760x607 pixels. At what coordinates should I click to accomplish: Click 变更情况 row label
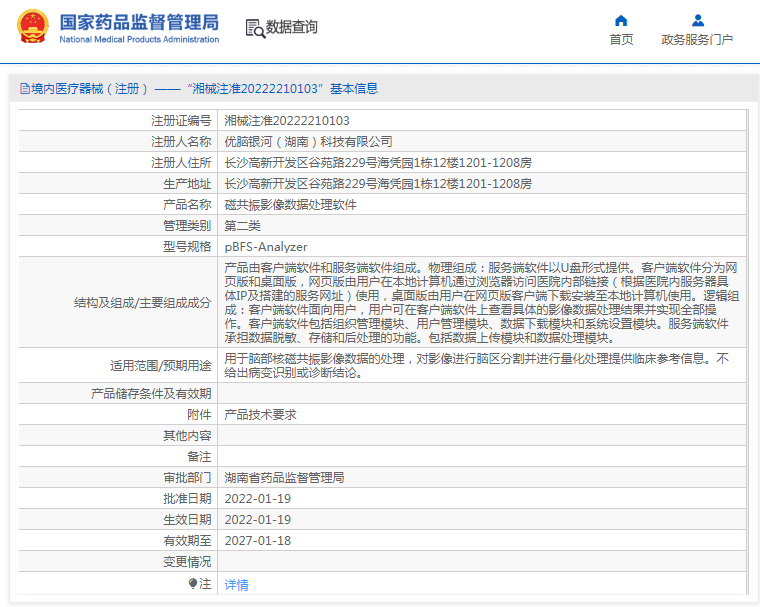point(187,562)
